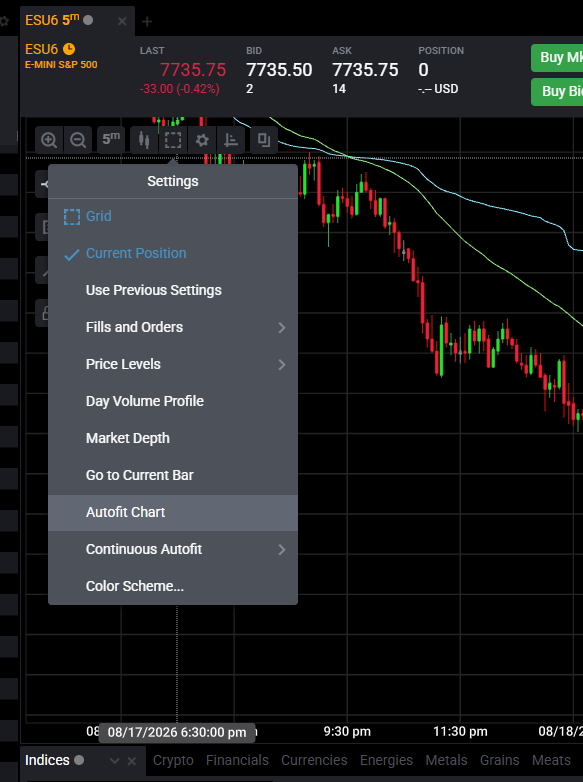583x782 pixels.
Task: Switch to the Metals tab
Action: (446, 760)
